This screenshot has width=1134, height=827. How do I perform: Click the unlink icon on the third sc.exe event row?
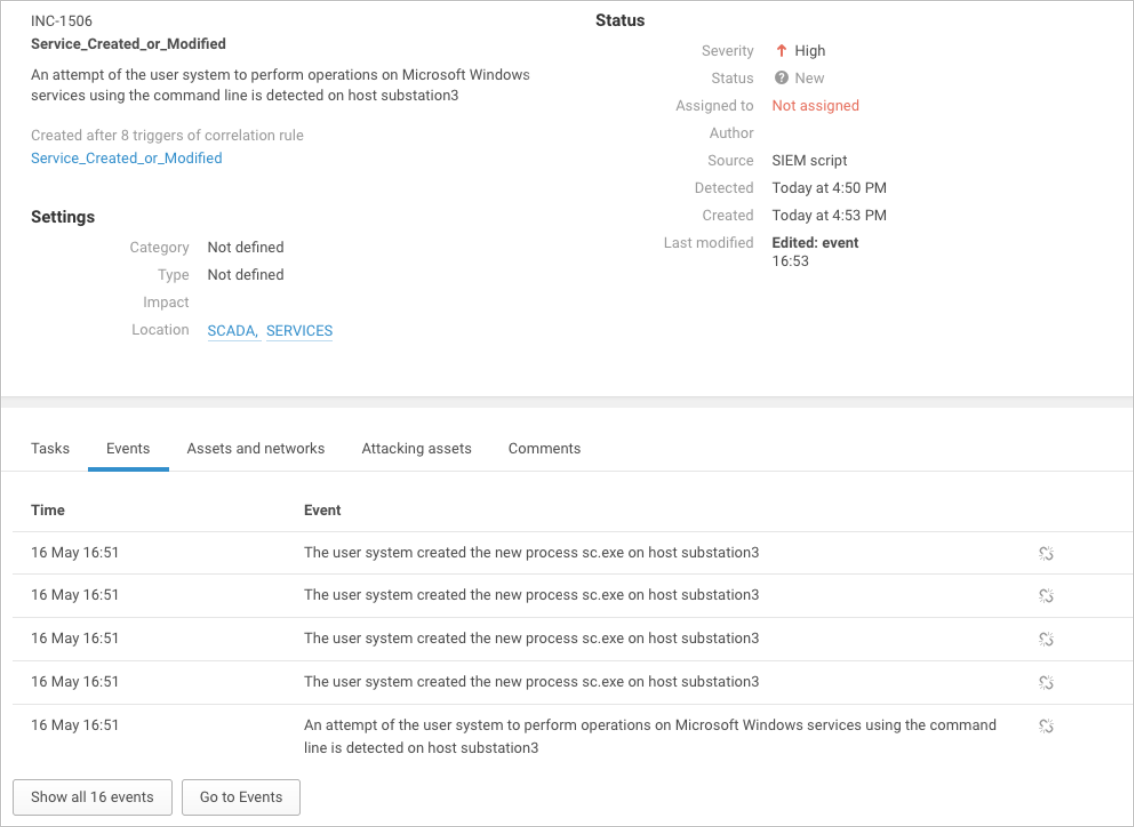tap(1046, 639)
